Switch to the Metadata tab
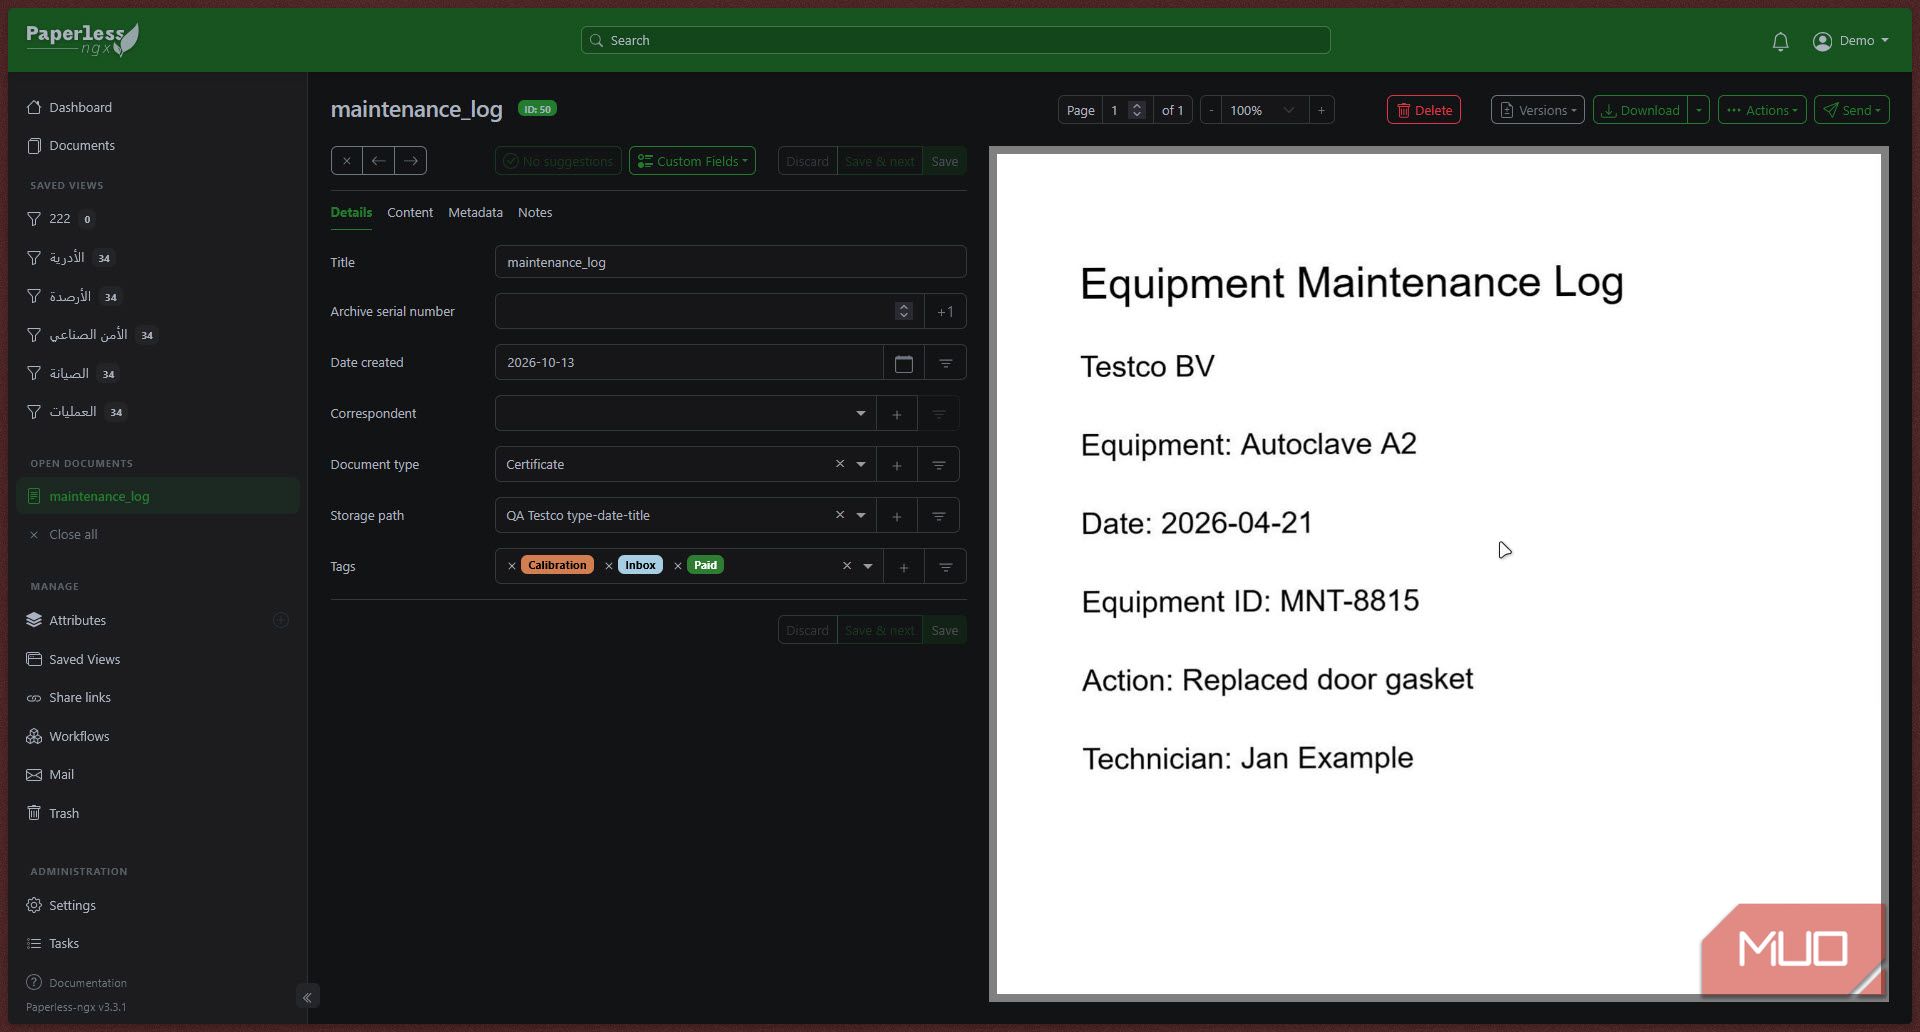 tap(475, 213)
